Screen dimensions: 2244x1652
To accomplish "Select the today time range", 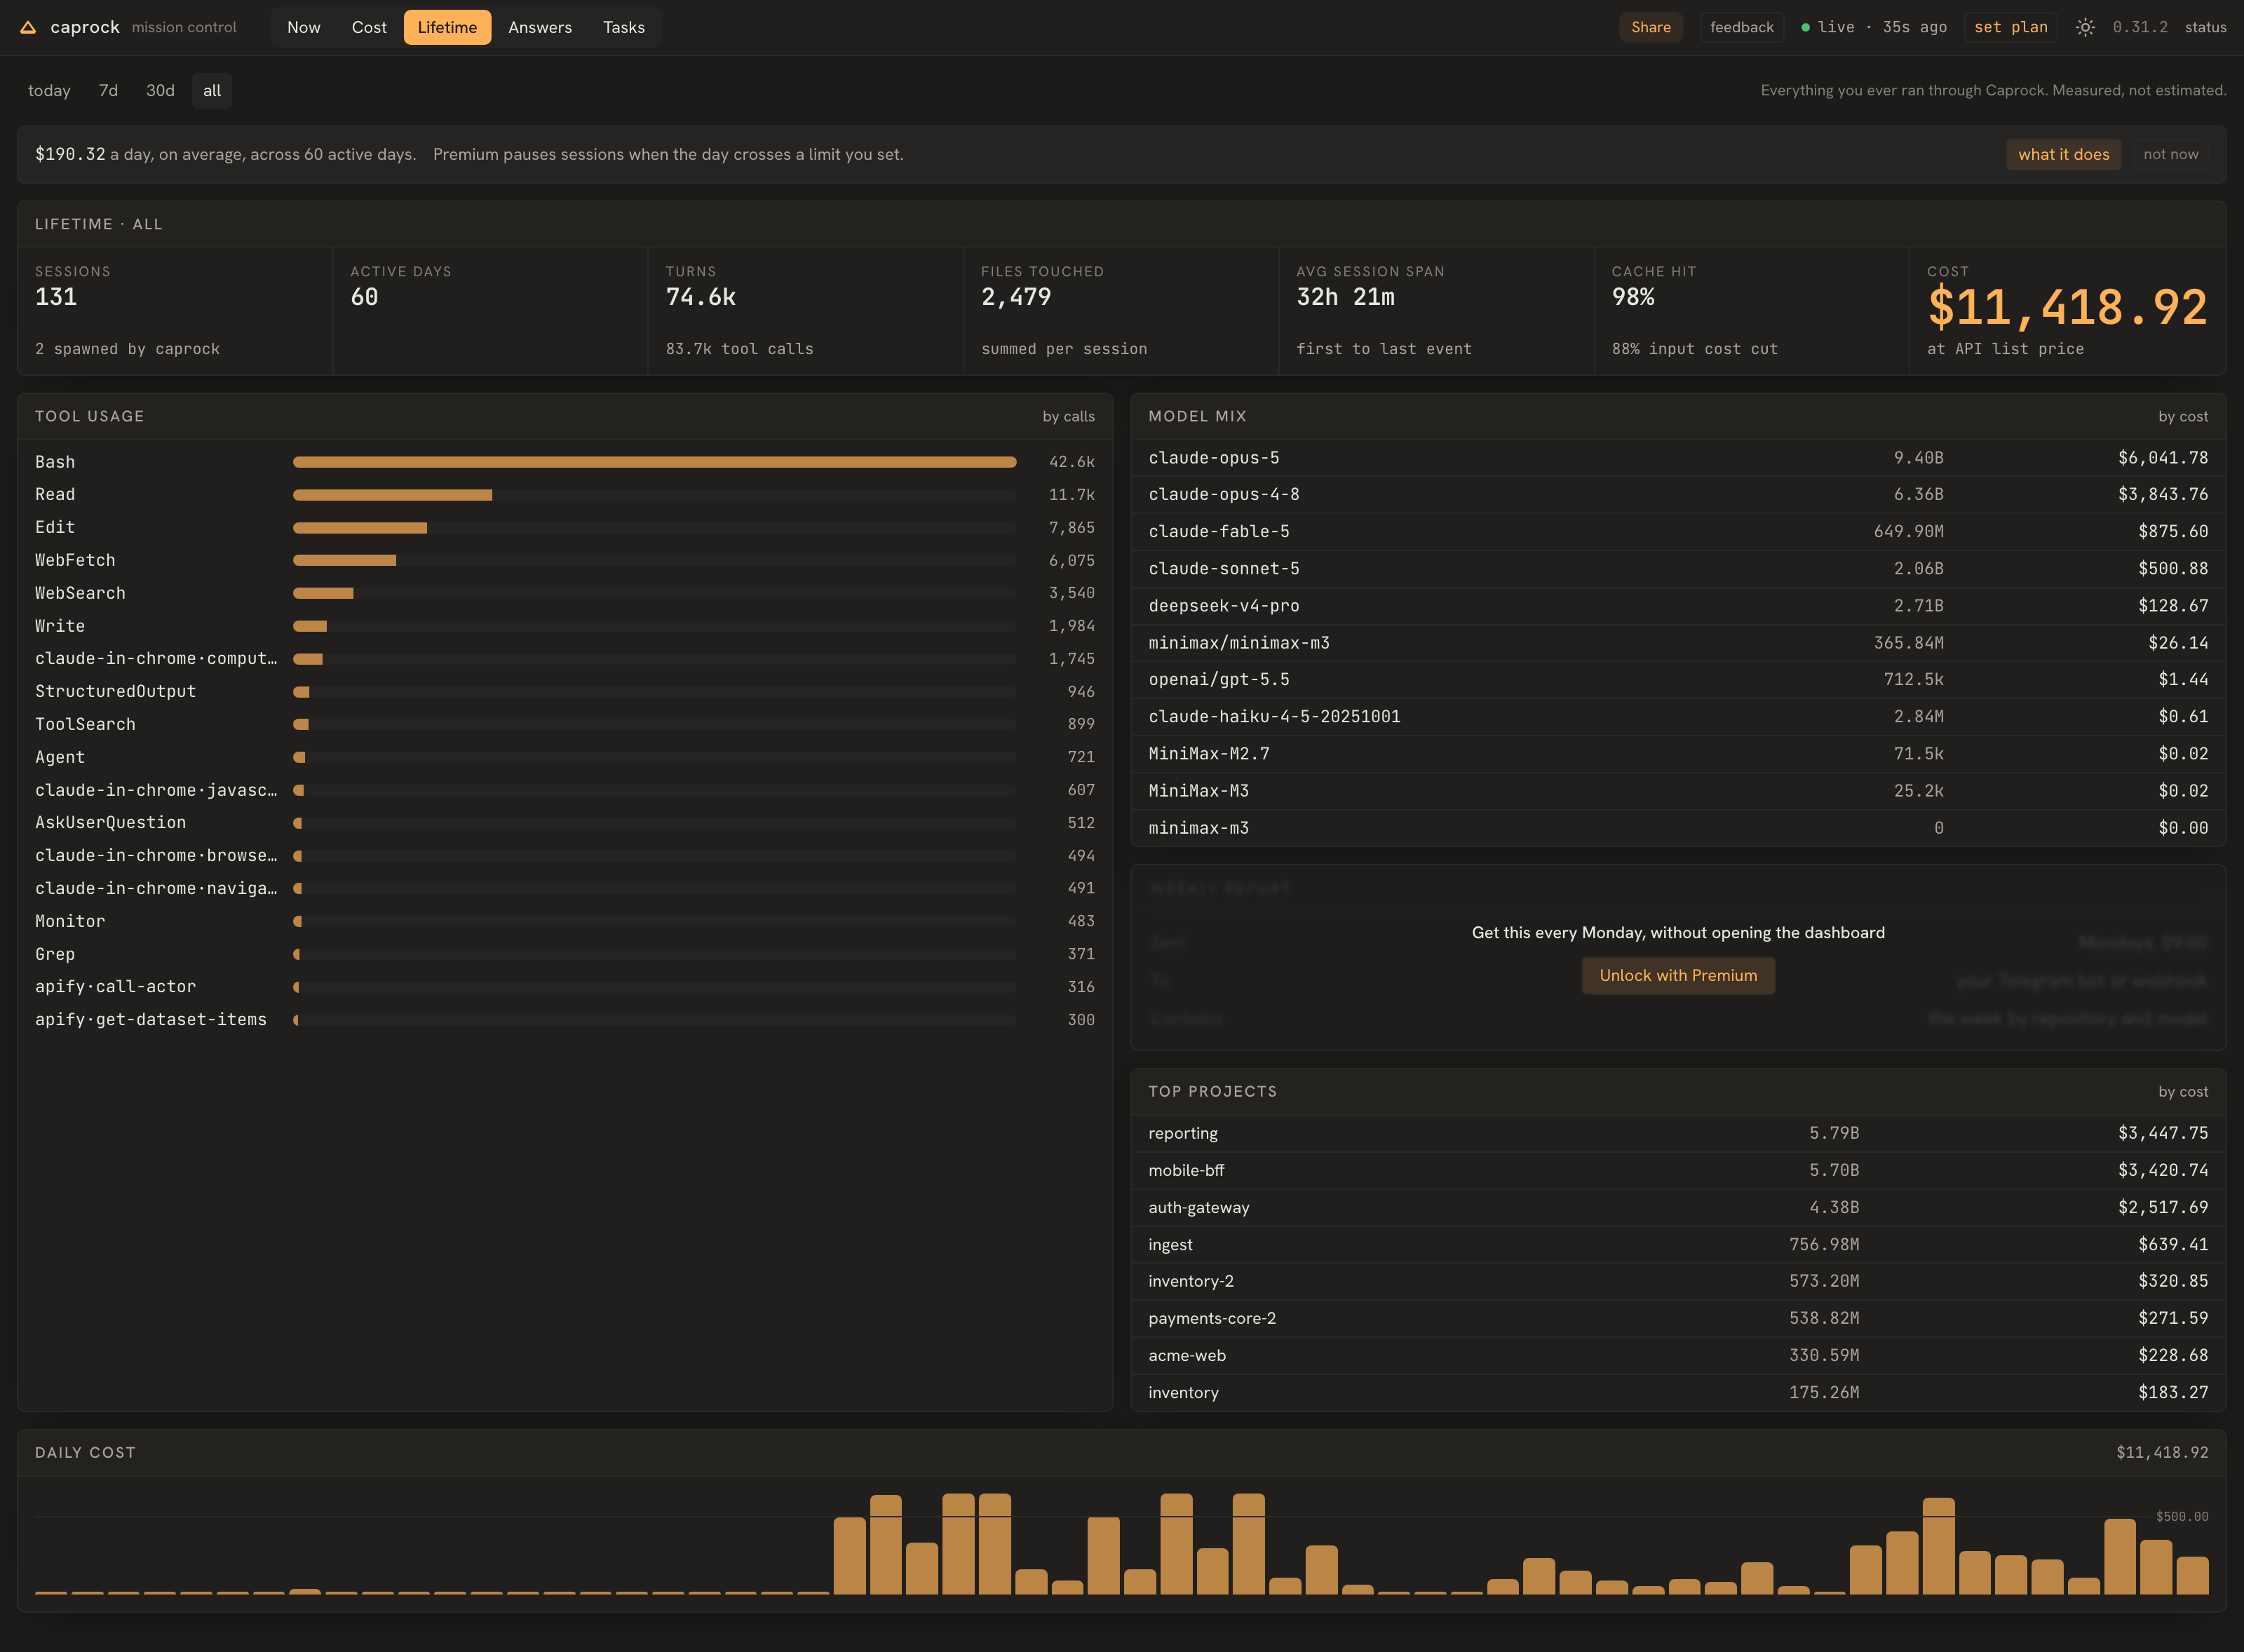I will pyautogui.click(x=49, y=91).
